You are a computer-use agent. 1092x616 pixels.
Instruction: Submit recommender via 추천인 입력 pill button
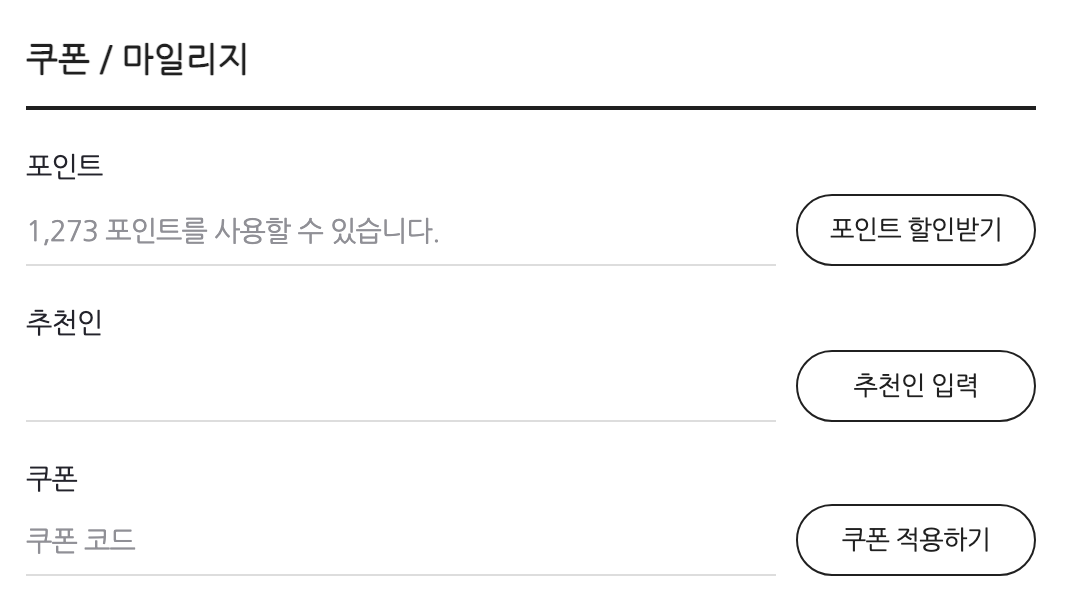[915, 385]
